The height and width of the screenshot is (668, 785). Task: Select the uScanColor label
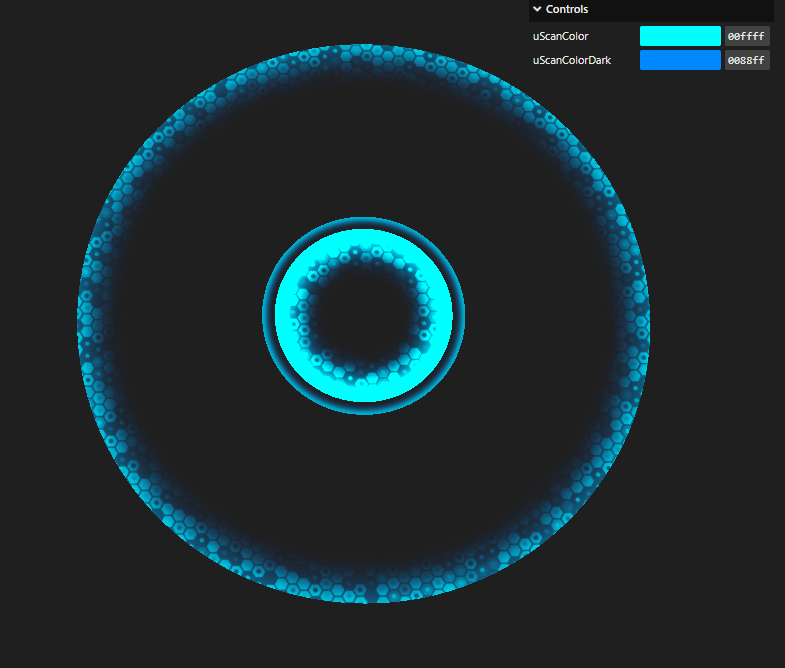560,36
